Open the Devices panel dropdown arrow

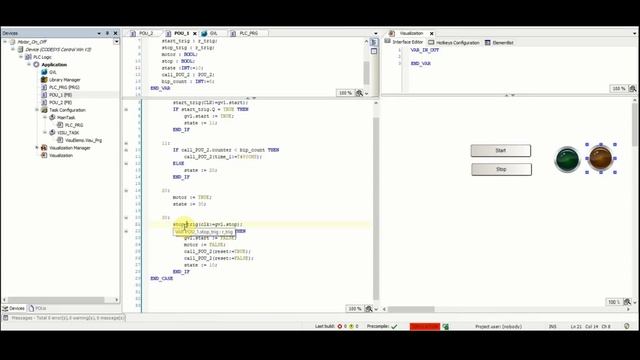pyautogui.click(x=99, y=33)
